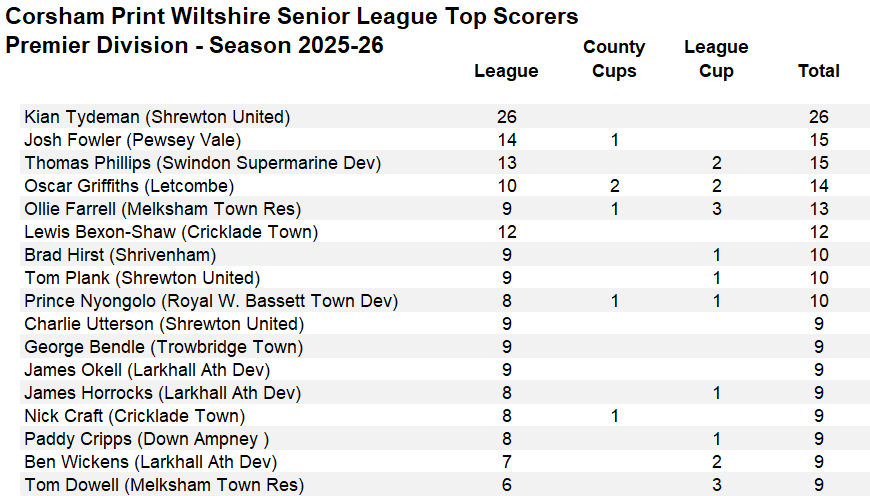Viewport: 870px width, 496px height.
Task: Click Prince Nyongolo (Royal W. Bassett Town Dev)
Action: [x=211, y=301]
